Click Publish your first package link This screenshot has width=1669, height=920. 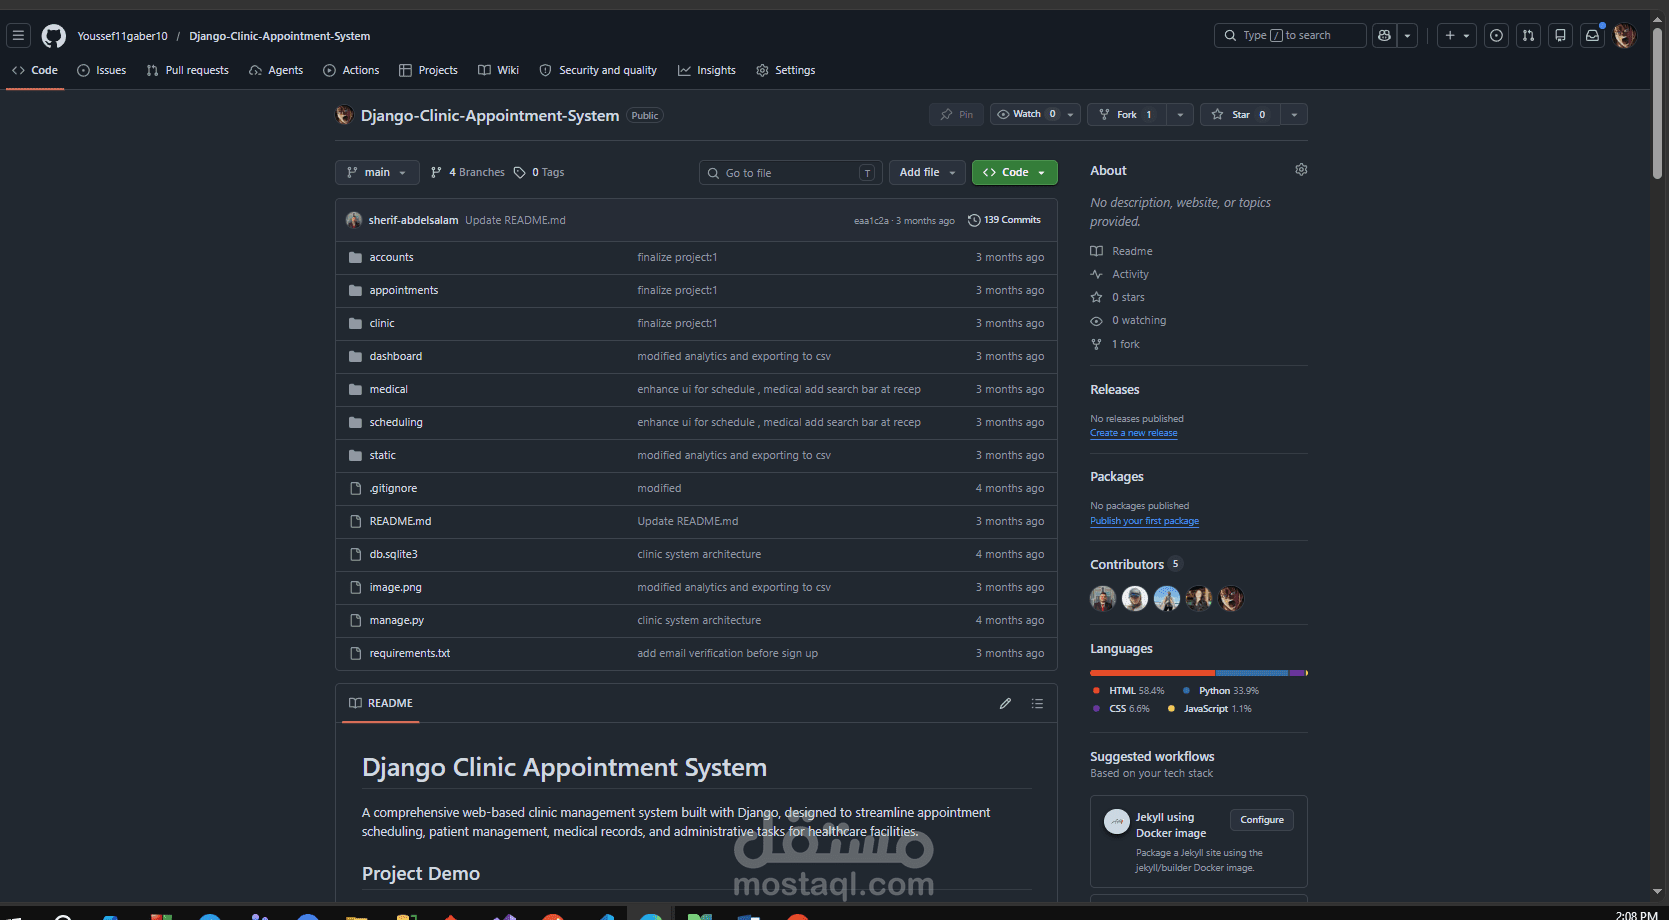(1144, 521)
